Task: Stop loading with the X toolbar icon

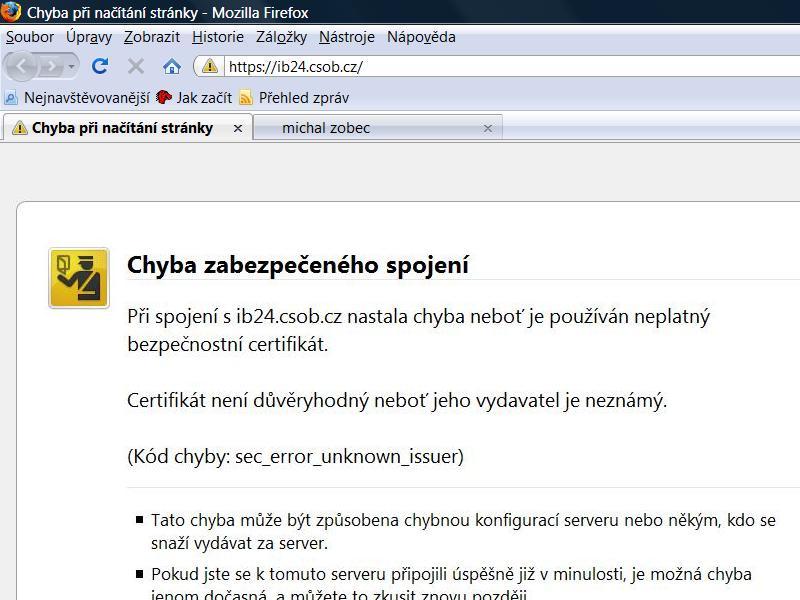Action: pos(136,66)
